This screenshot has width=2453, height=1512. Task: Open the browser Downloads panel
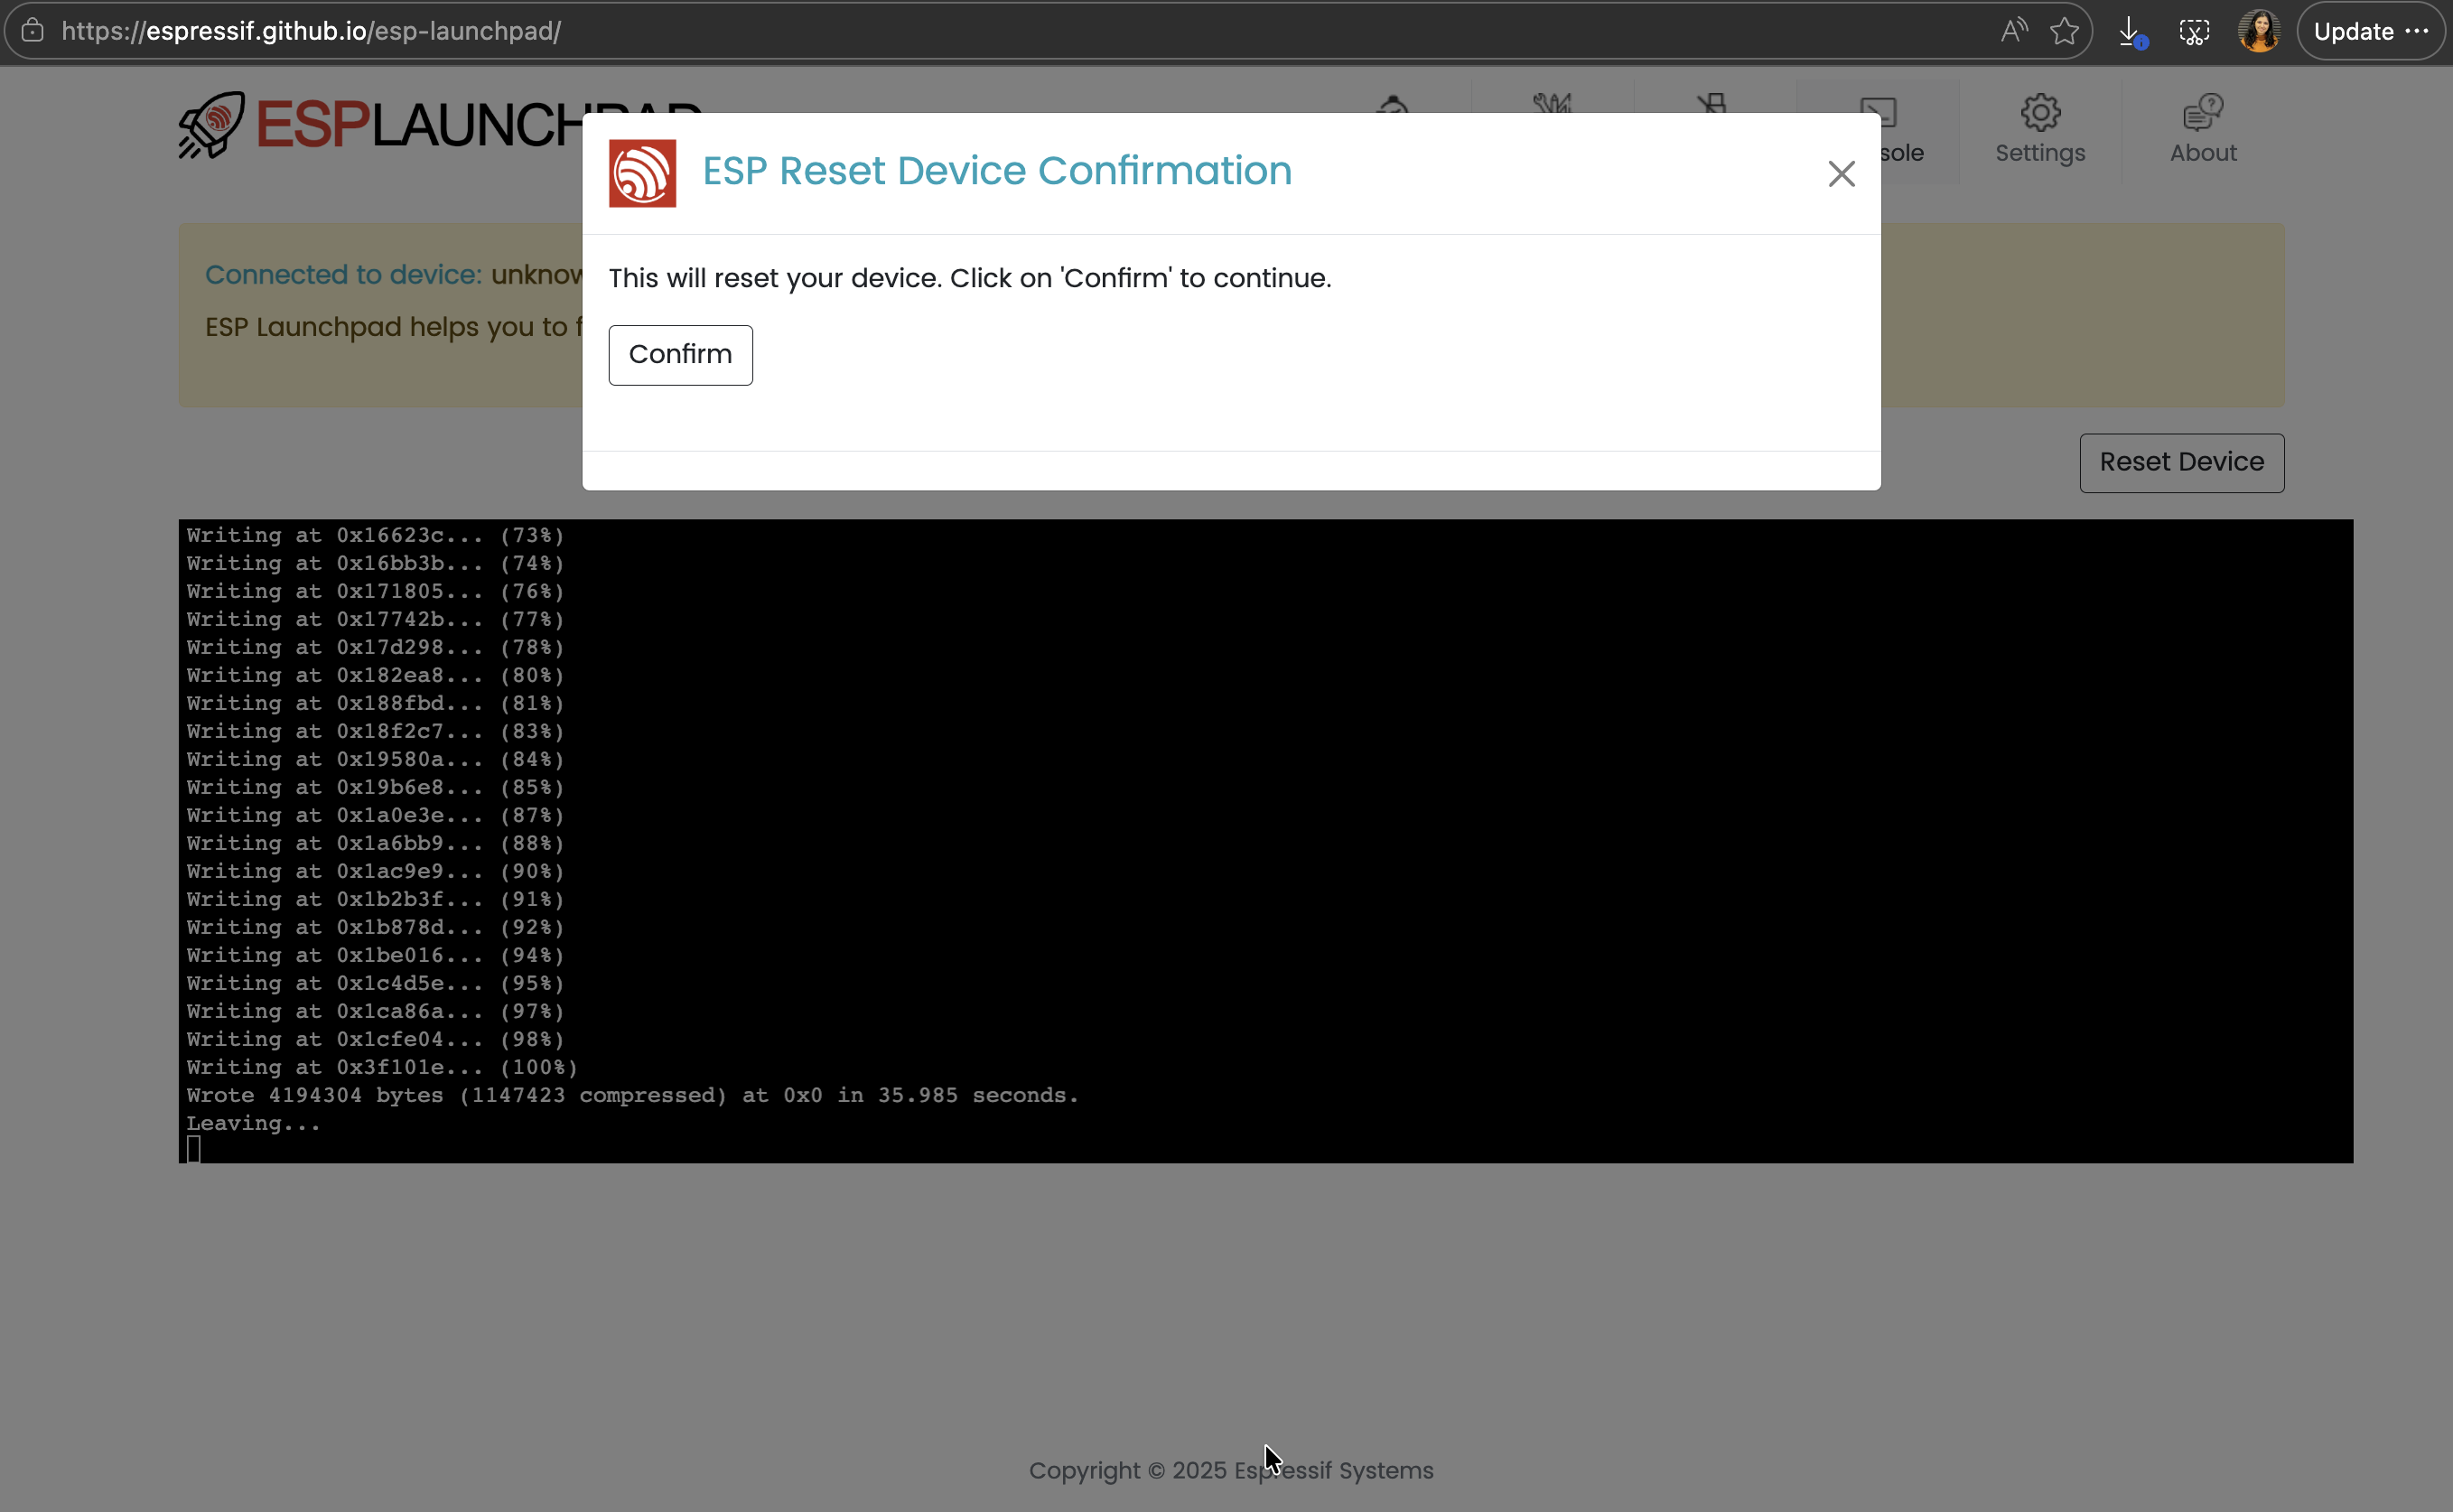[2131, 32]
